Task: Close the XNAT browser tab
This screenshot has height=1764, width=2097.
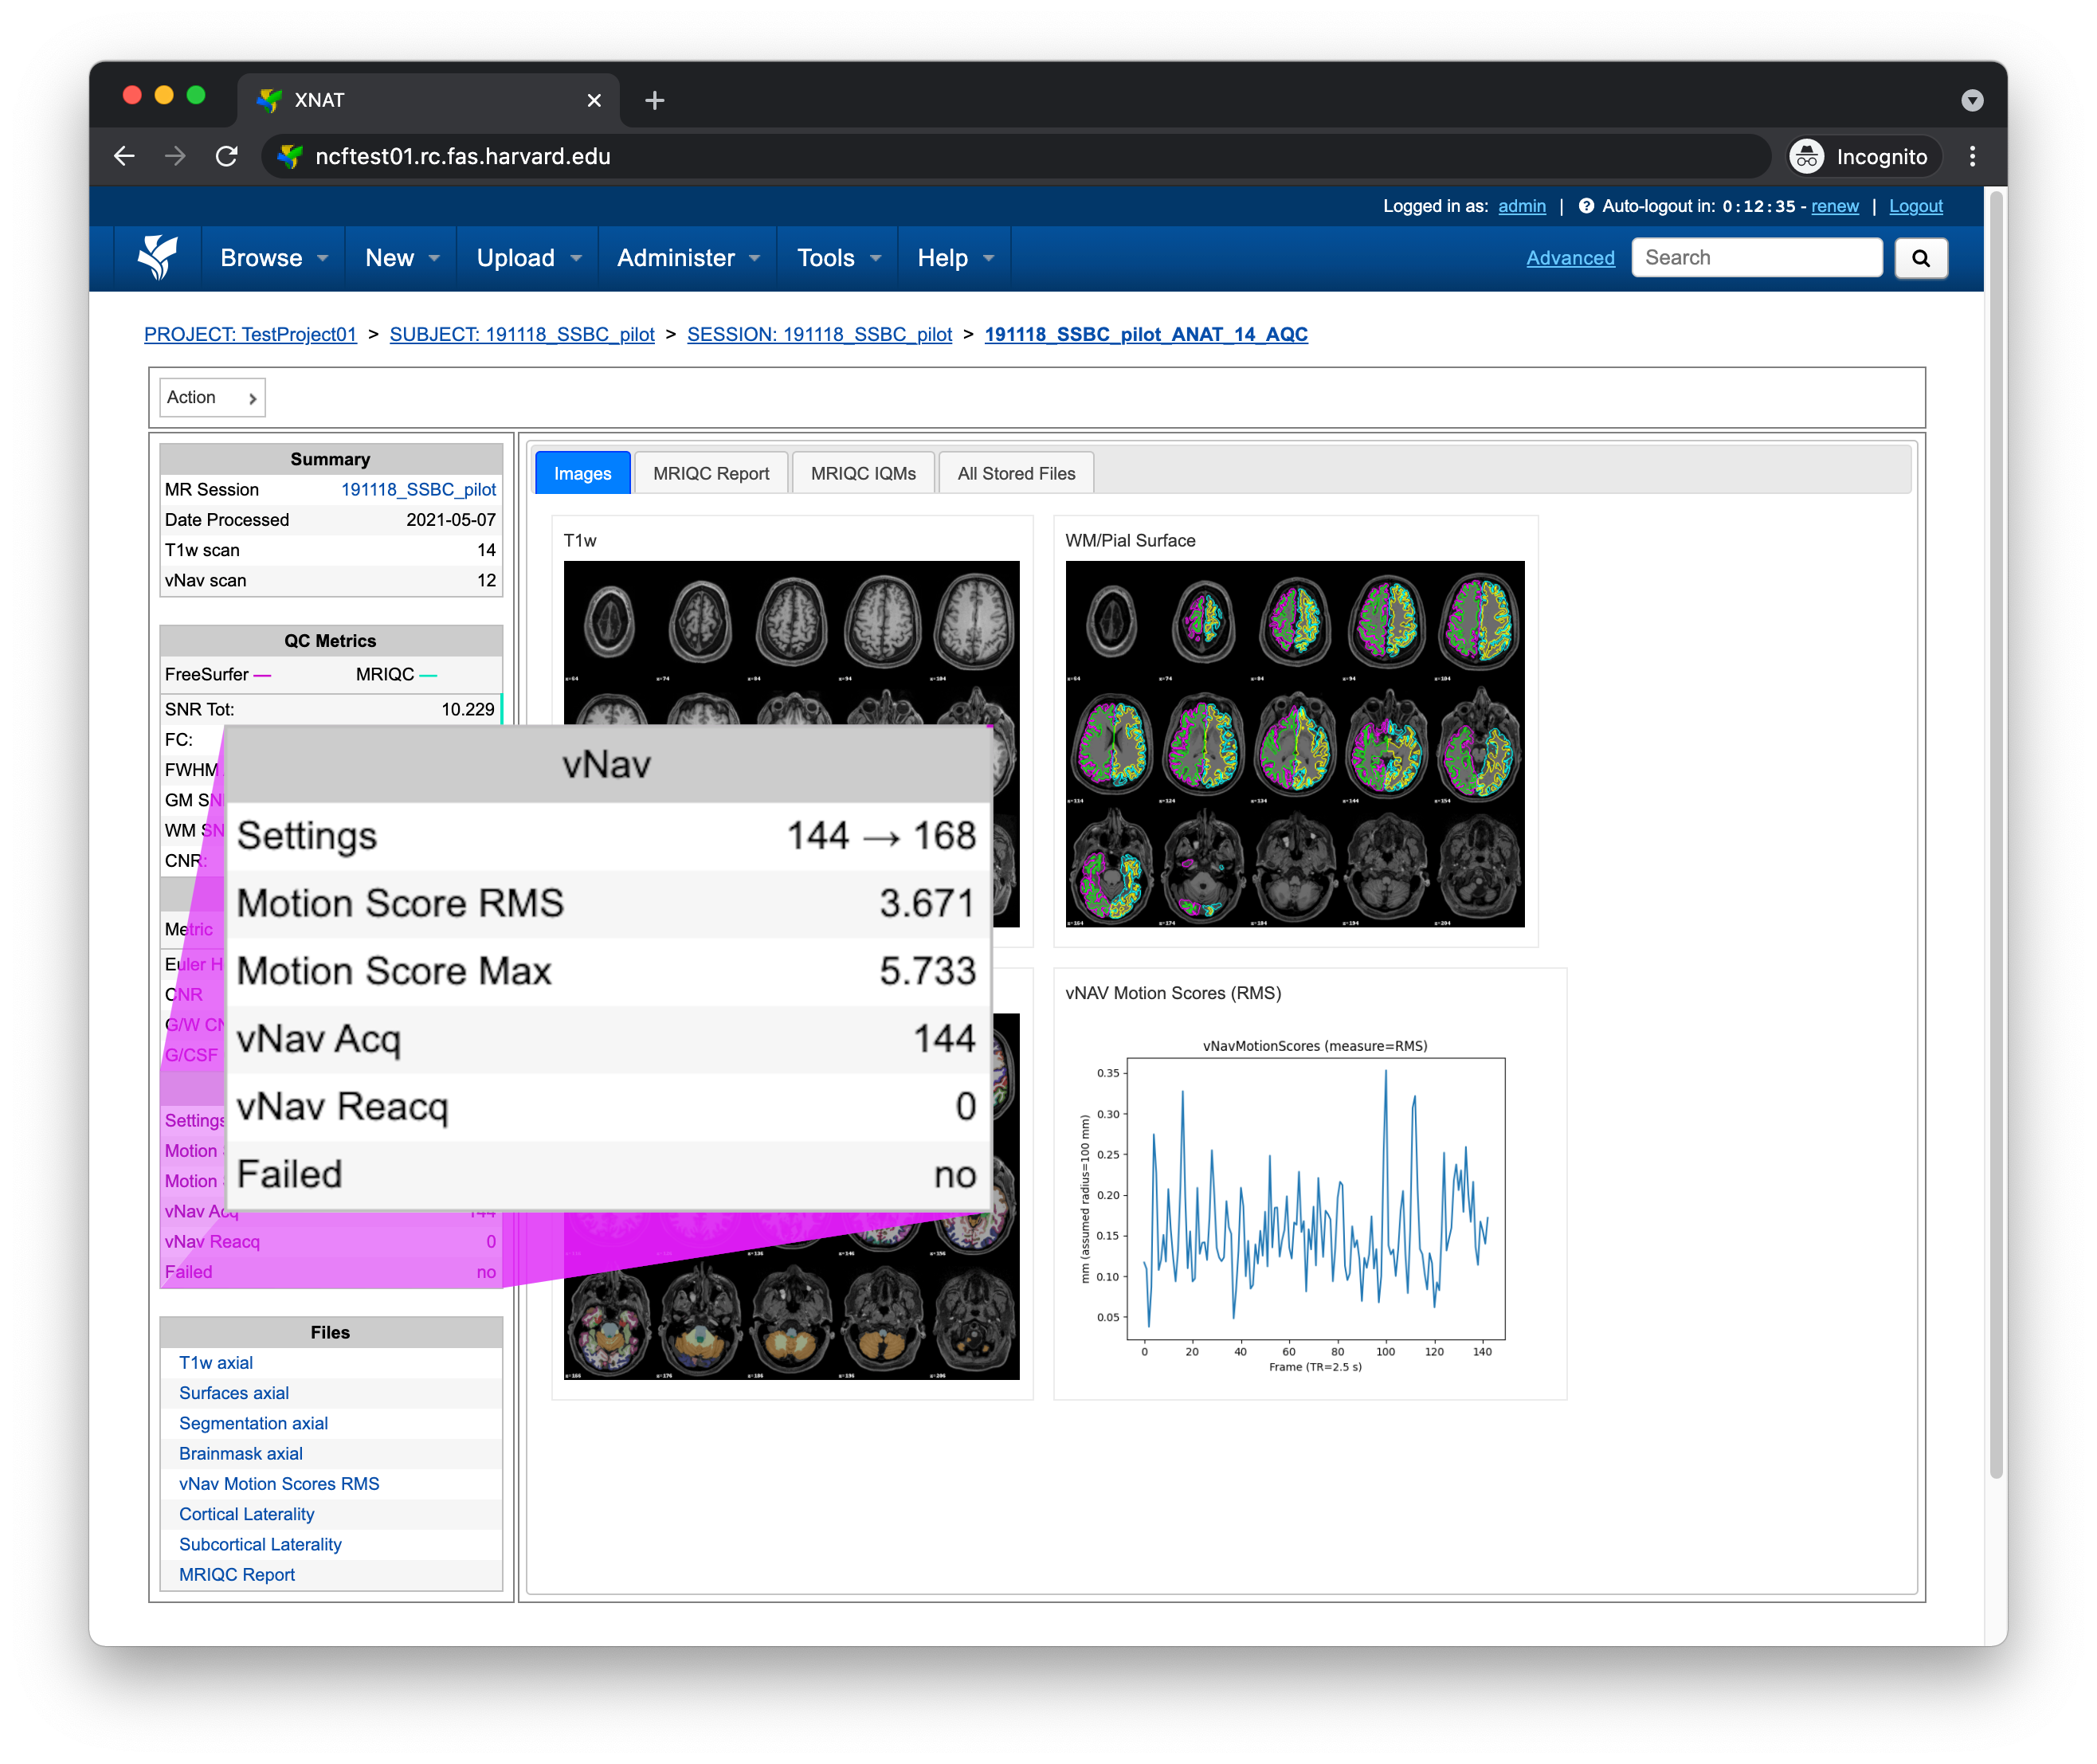Action: pyautogui.click(x=594, y=100)
